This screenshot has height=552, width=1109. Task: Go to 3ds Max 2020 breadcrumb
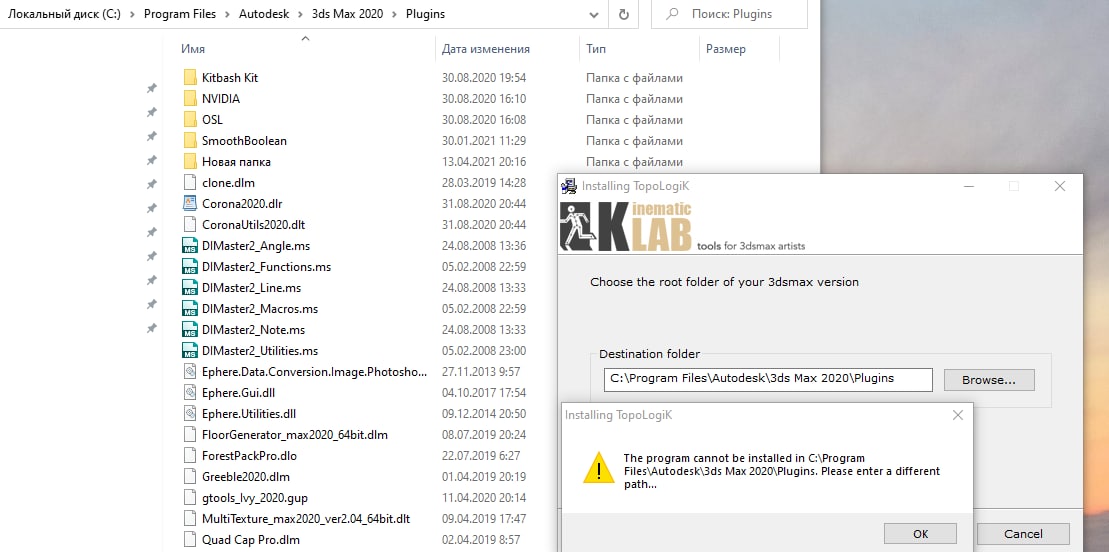(348, 14)
